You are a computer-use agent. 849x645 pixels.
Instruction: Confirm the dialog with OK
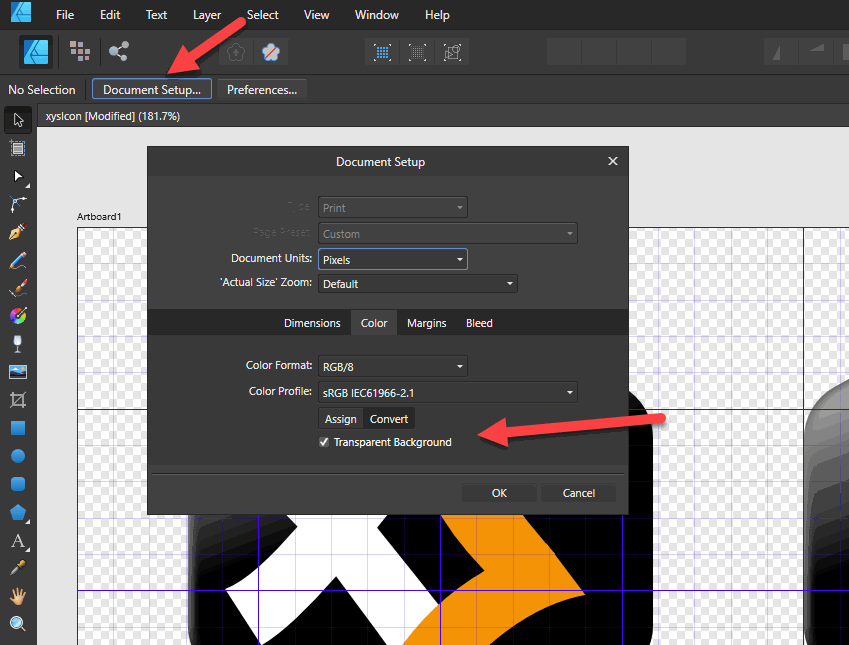click(x=499, y=493)
